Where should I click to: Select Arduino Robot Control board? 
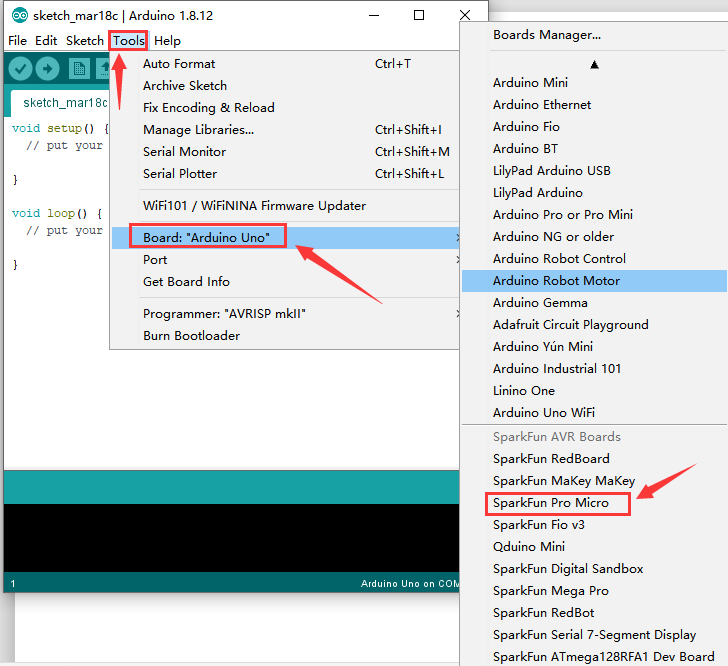(594, 258)
